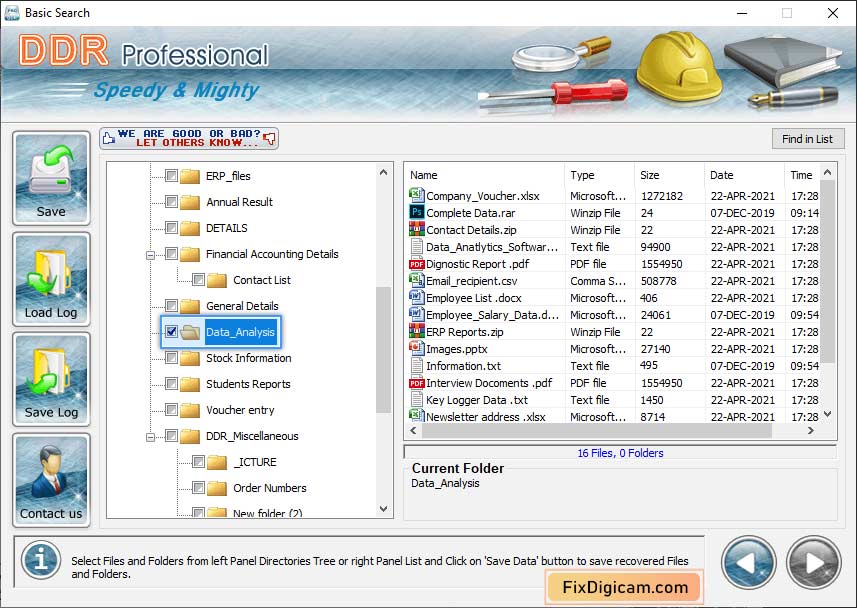This screenshot has height=608, width=857.
Task: Collapse the Financial Accounting Details tree node
Action: pyautogui.click(x=150, y=255)
